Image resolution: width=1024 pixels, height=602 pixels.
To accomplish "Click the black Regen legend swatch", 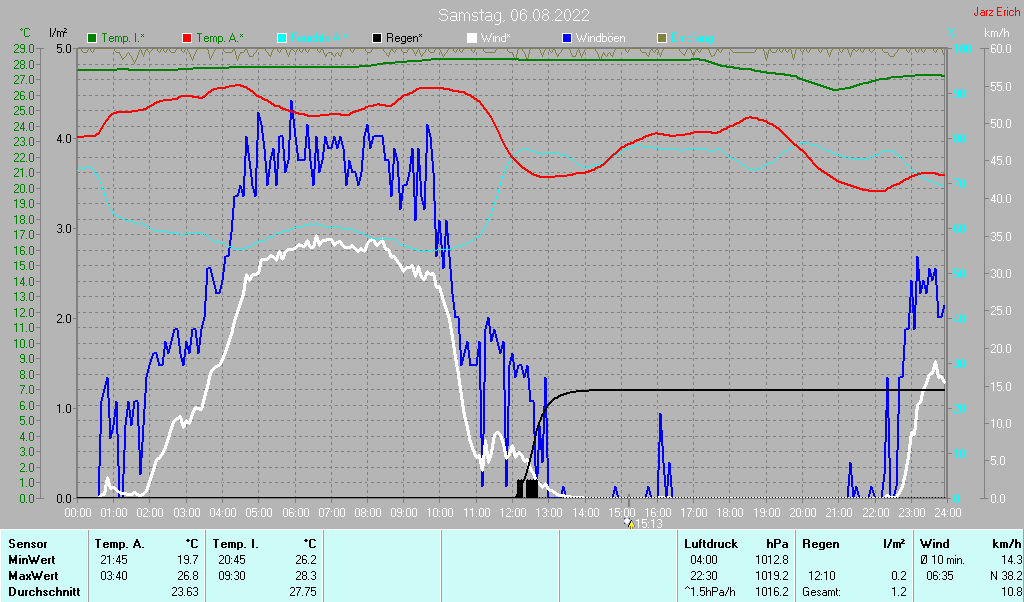I will click(x=377, y=38).
